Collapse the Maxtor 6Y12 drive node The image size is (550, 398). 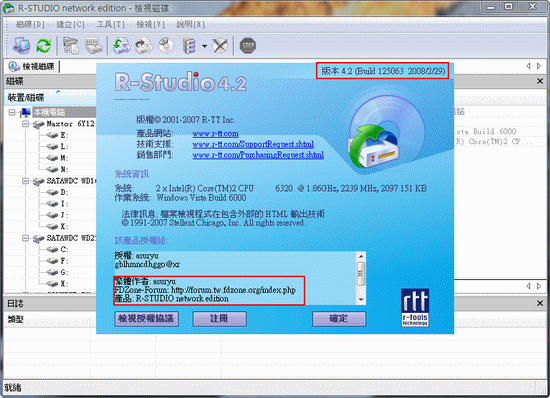25,124
